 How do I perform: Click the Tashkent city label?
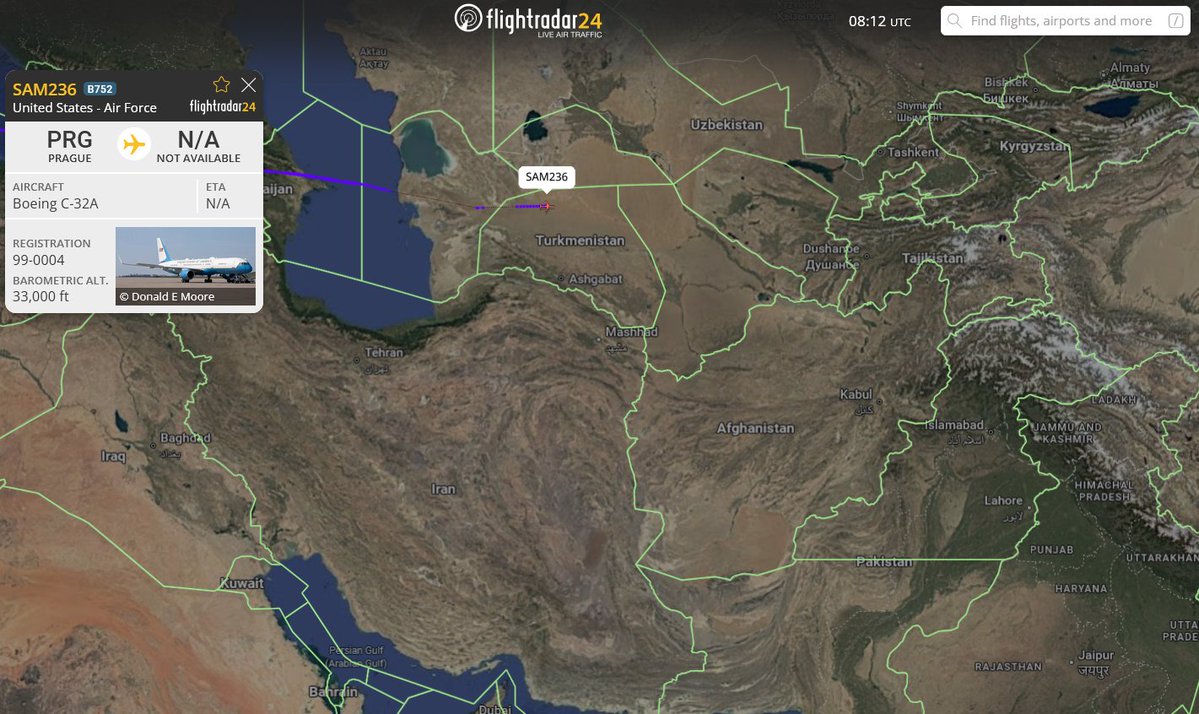click(913, 152)
